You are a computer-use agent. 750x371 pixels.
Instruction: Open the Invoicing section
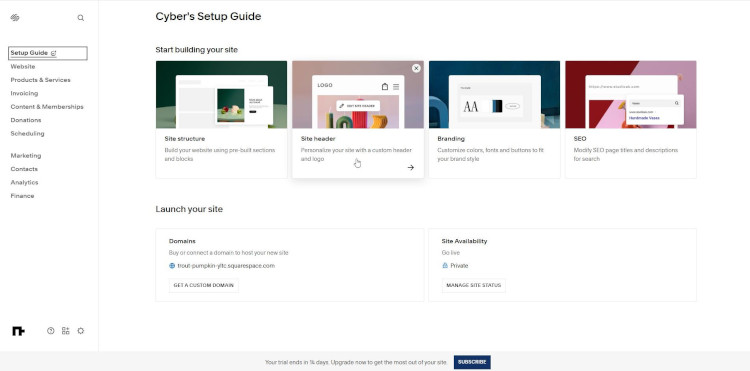pos(24,93)
